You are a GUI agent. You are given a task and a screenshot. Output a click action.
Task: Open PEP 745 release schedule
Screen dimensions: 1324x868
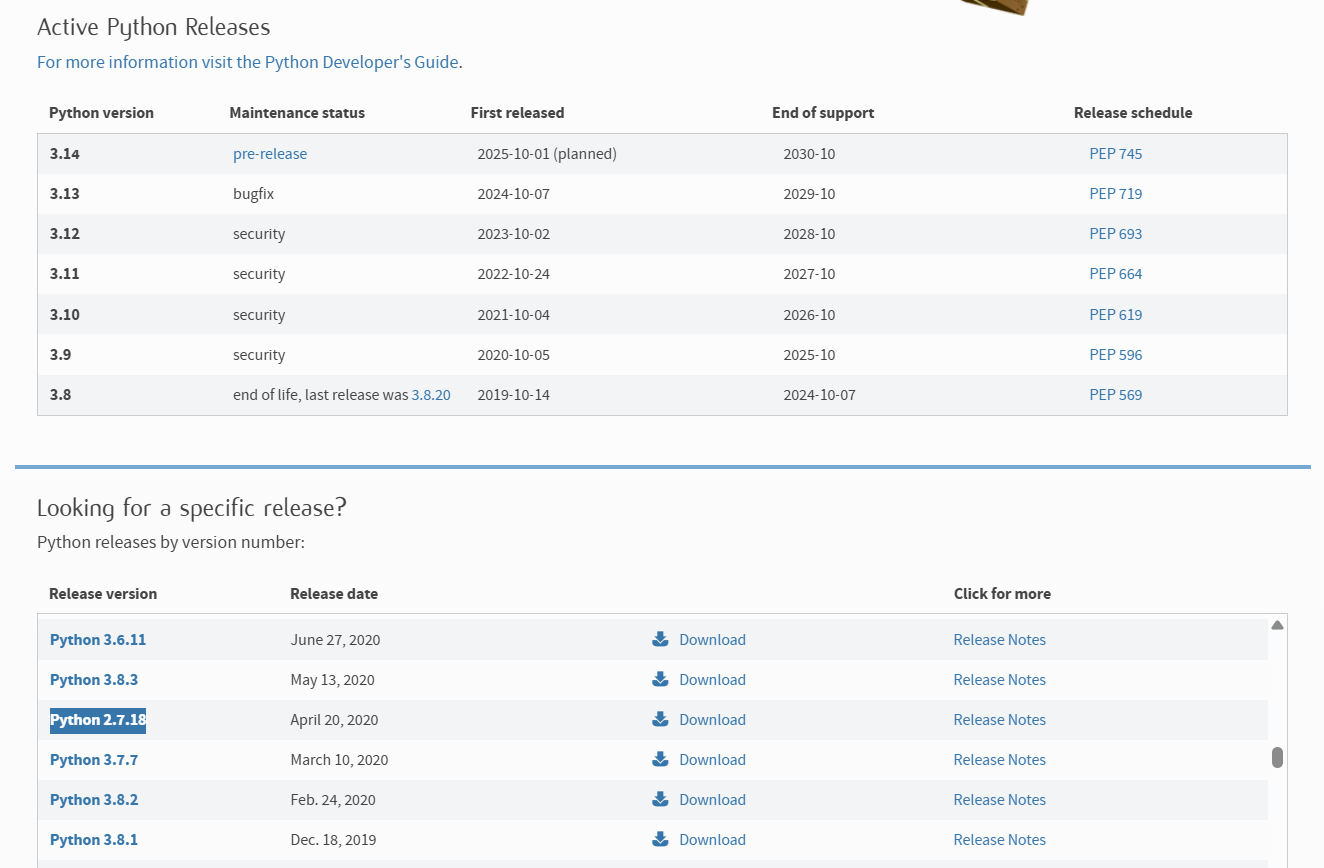1116,154
